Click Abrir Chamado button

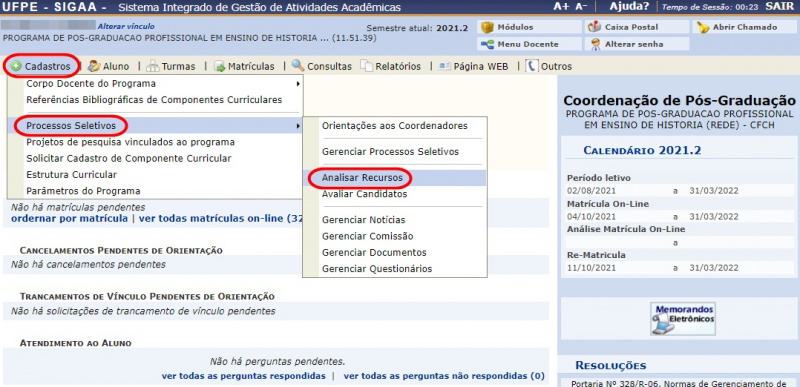click(745, 27)
